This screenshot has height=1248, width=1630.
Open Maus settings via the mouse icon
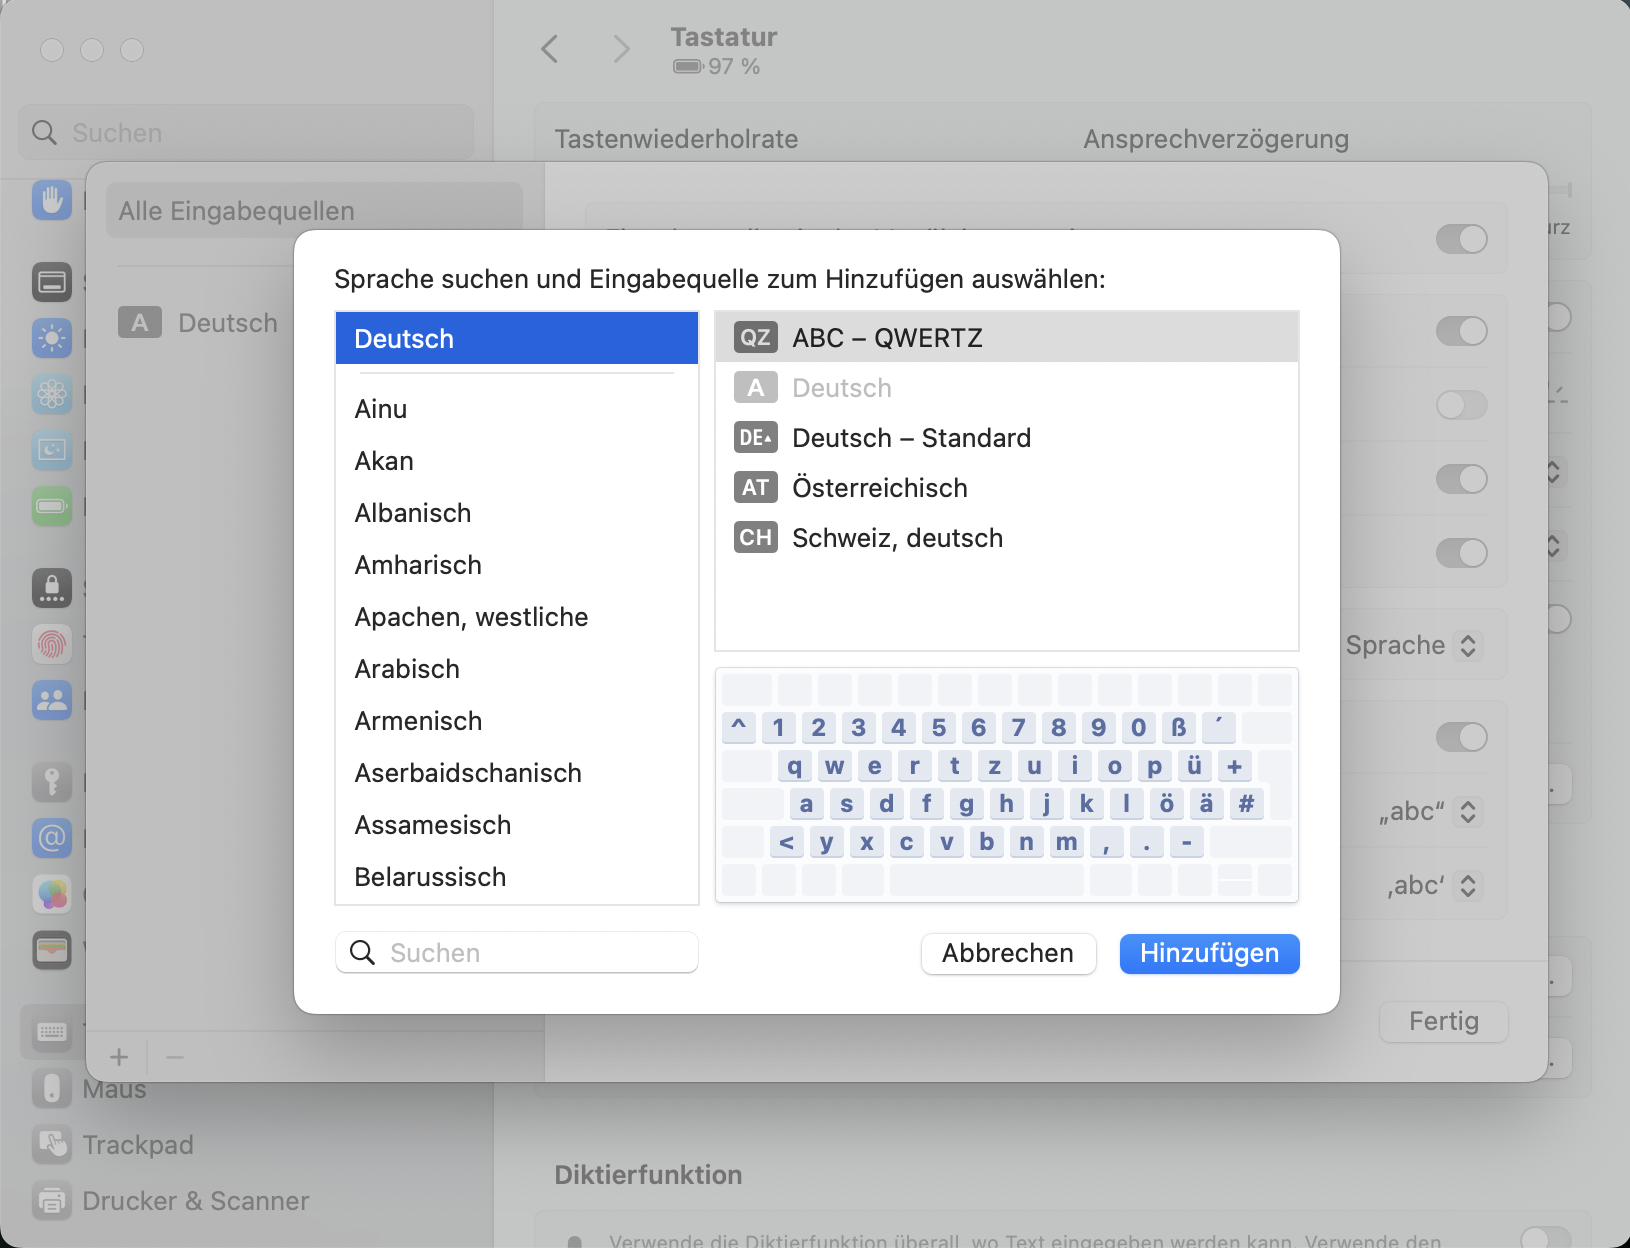point(52,1088)
